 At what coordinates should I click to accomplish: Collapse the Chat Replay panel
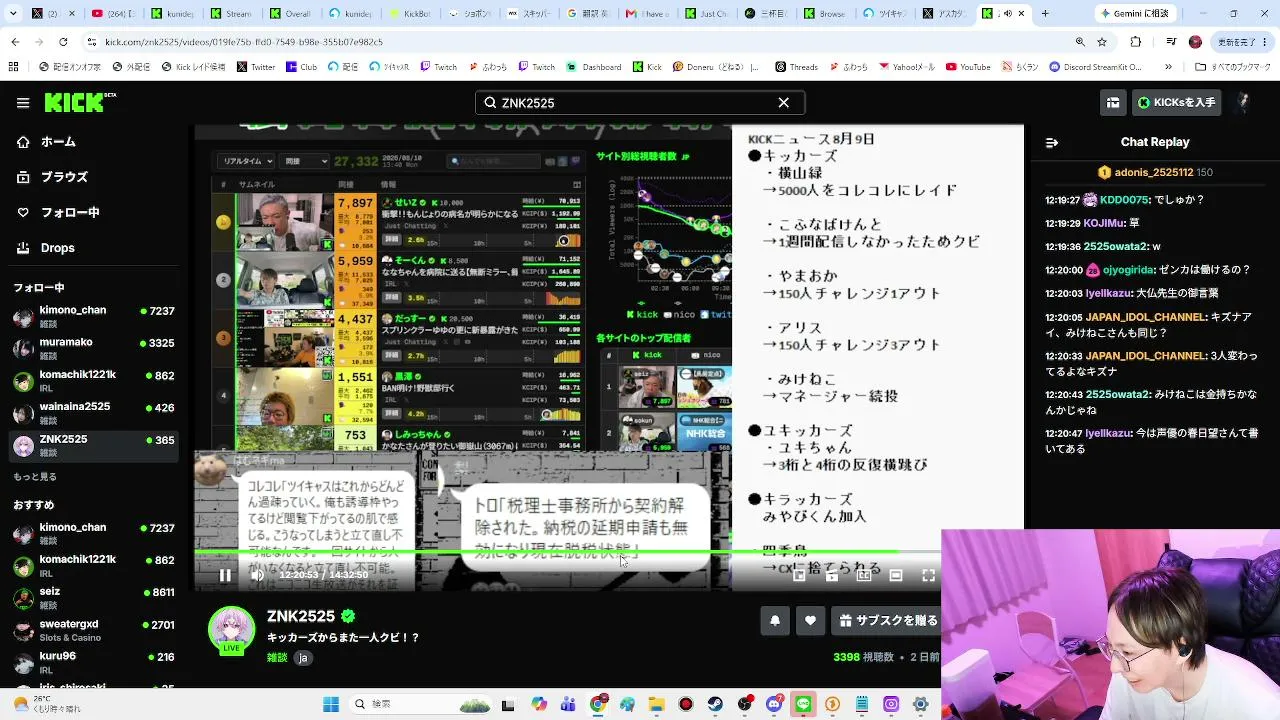pos(1052,142)
